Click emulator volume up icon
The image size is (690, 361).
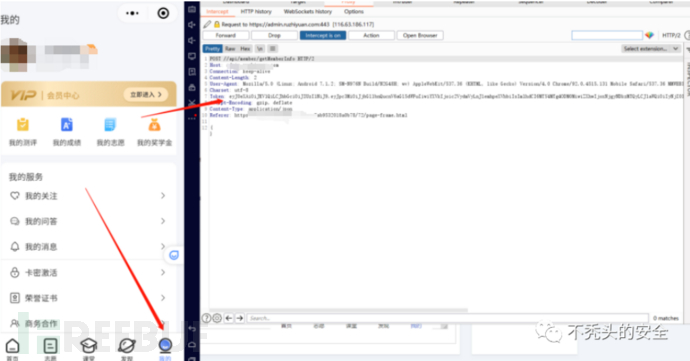tap(192, 25)
